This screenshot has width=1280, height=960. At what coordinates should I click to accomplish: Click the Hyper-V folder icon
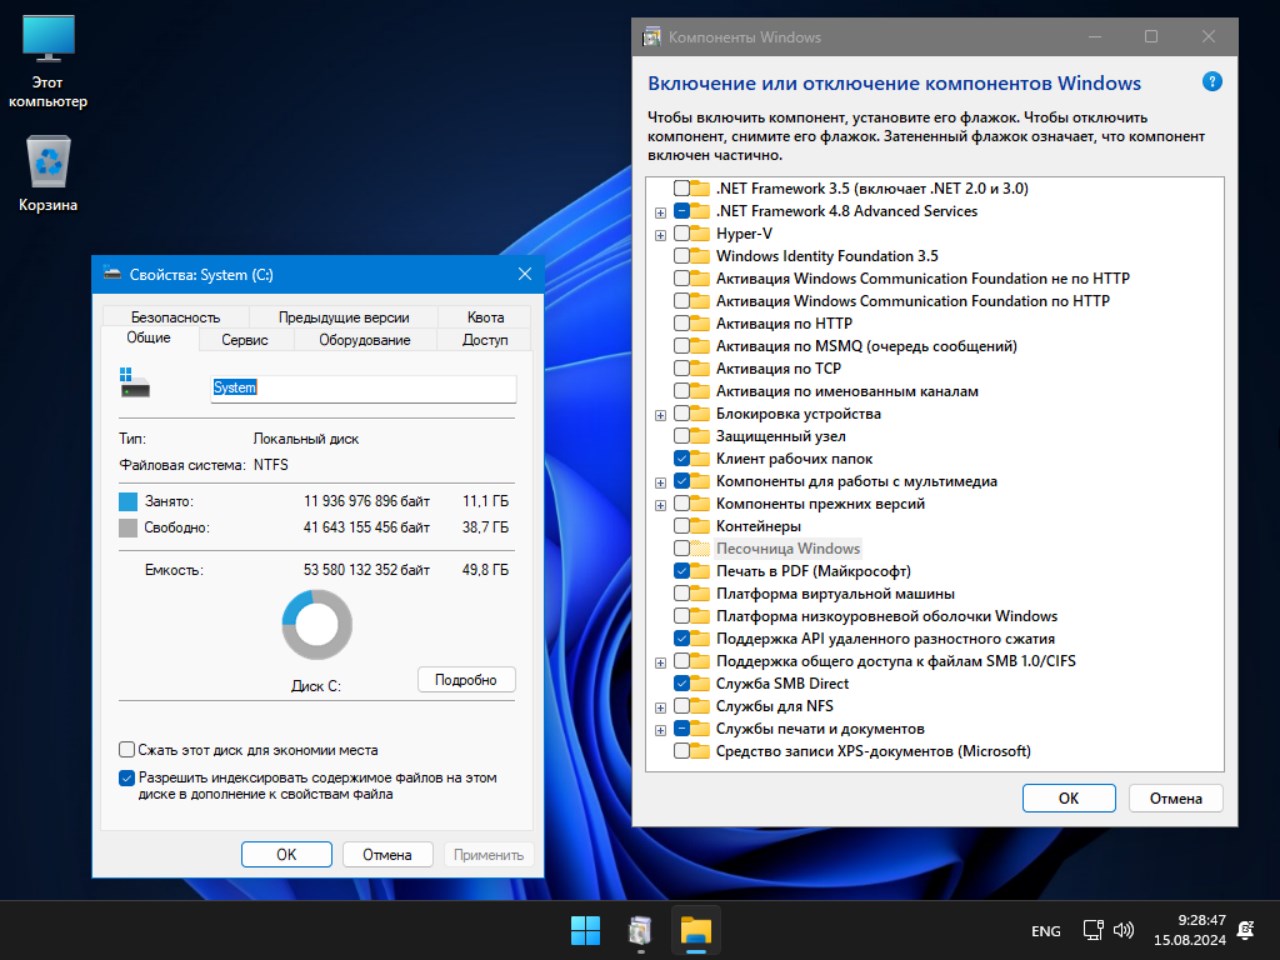pos(700,233)
